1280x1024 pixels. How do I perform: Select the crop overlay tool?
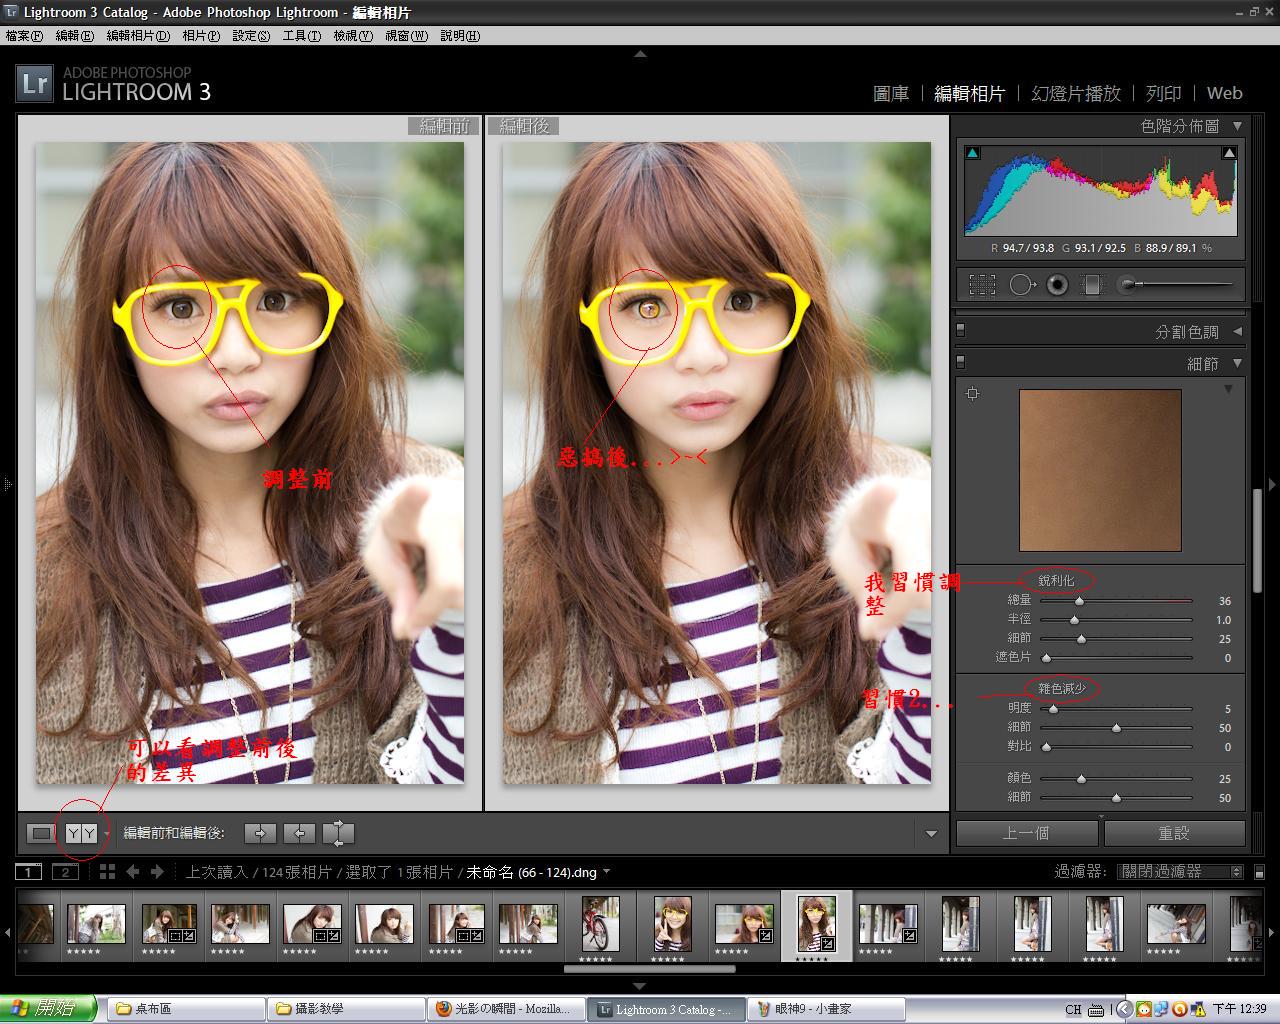[x=982, y=285]
